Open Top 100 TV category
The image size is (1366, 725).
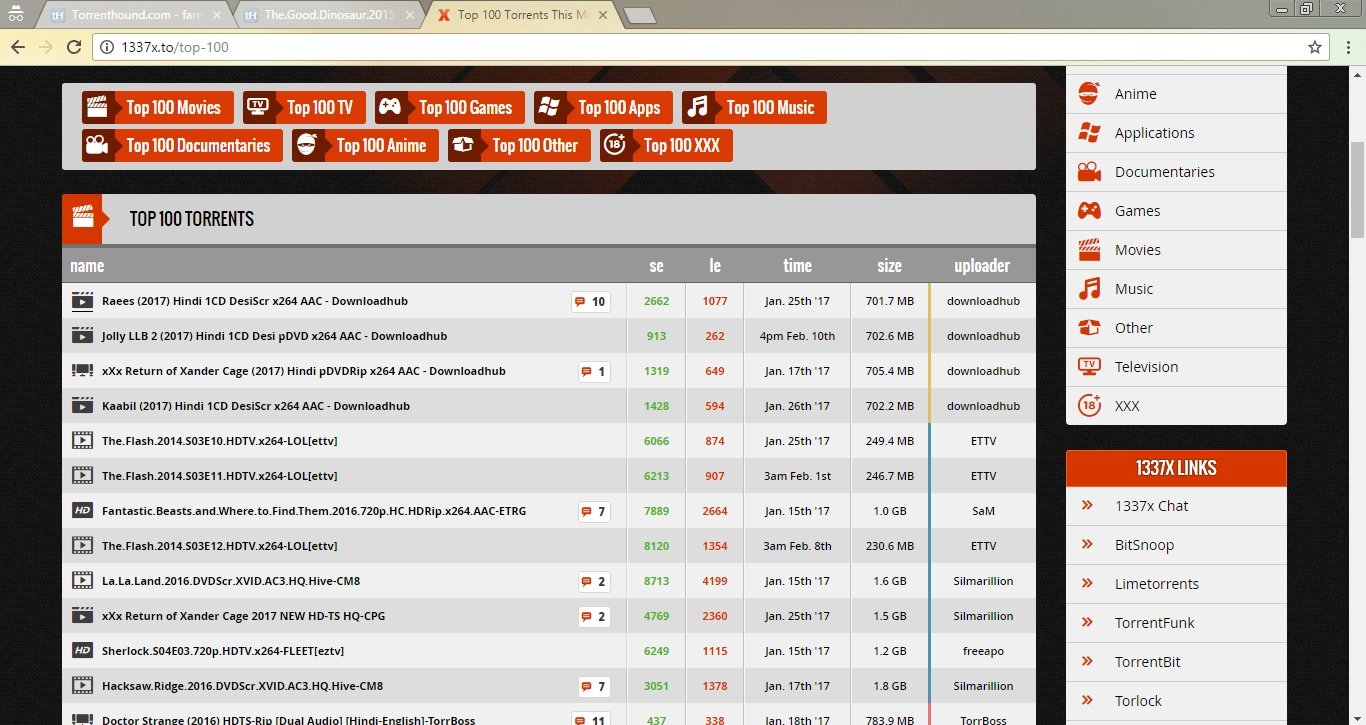[x=304, y=108]
